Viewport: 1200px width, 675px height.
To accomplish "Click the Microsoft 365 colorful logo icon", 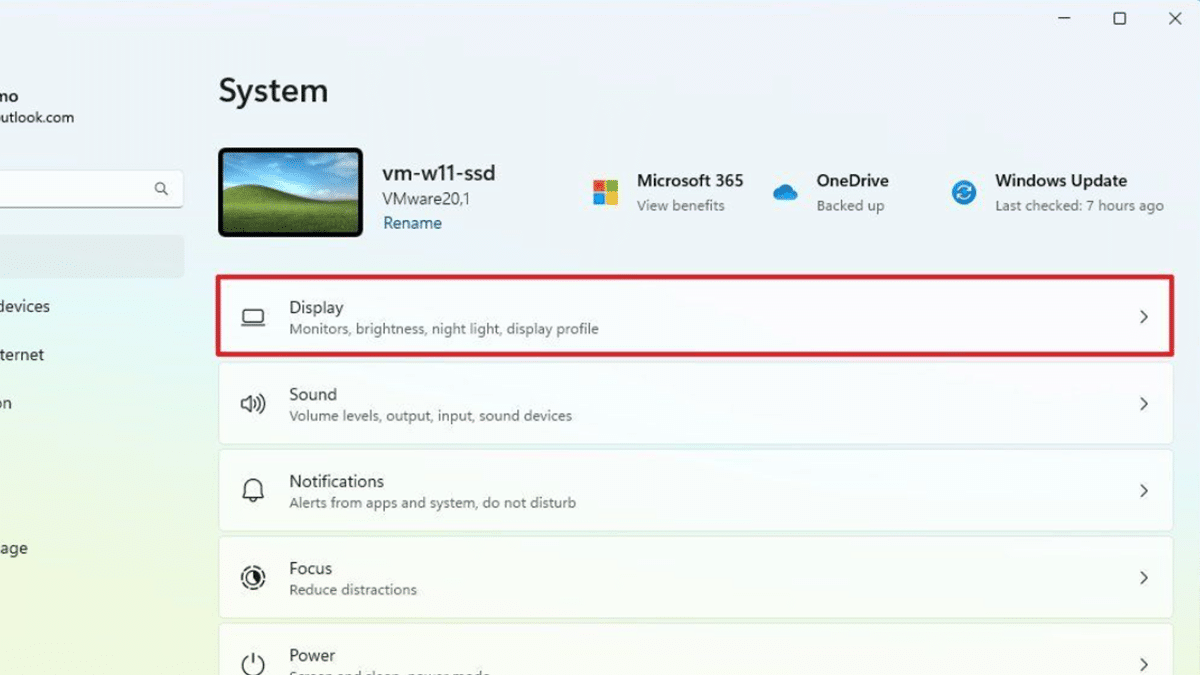I will point(605,192).
